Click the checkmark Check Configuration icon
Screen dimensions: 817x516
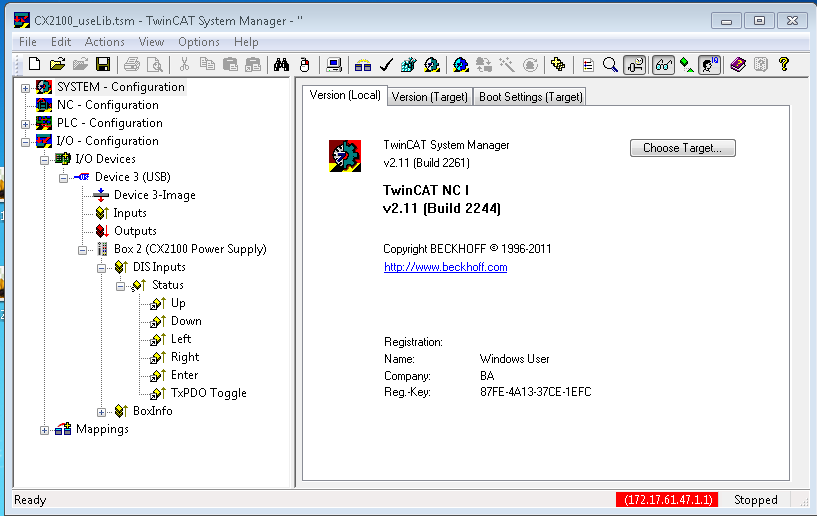coord(386,65)
